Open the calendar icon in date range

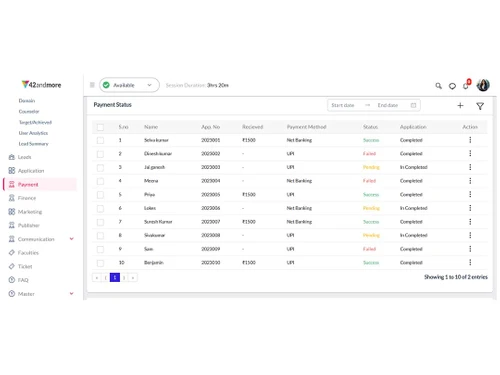tap(413, 105)
